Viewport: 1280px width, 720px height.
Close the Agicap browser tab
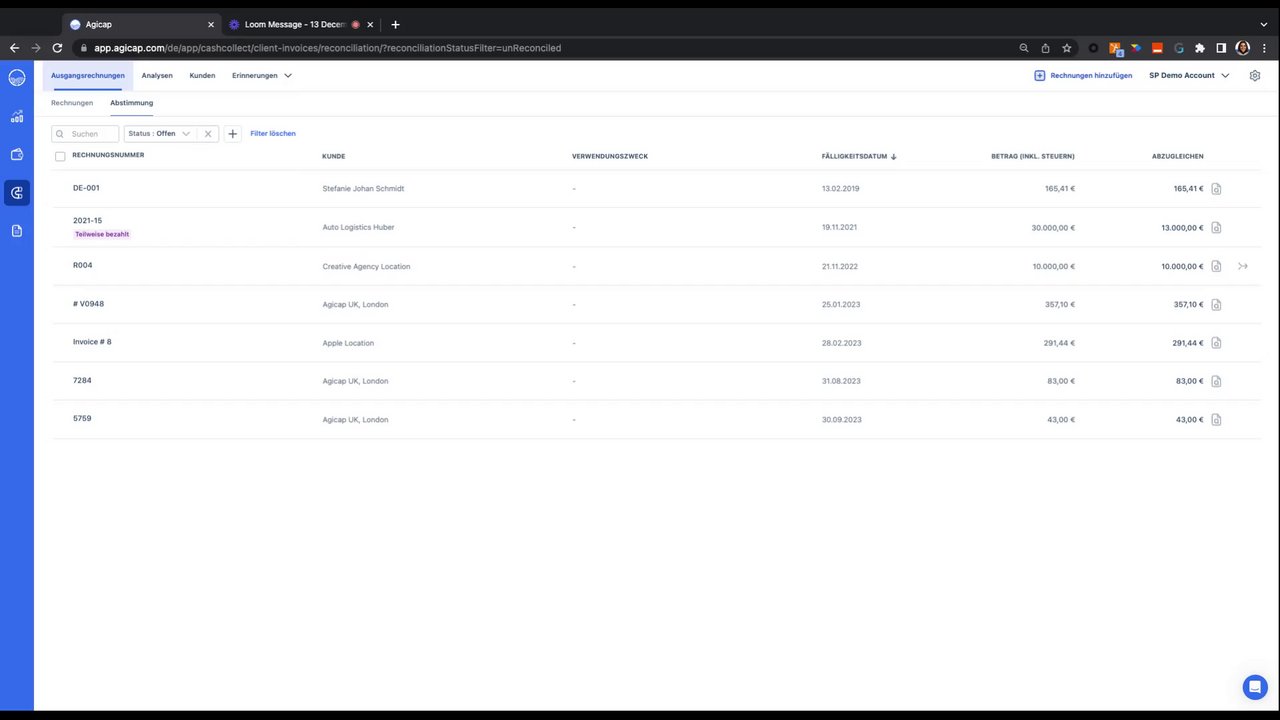coord(210,24)
